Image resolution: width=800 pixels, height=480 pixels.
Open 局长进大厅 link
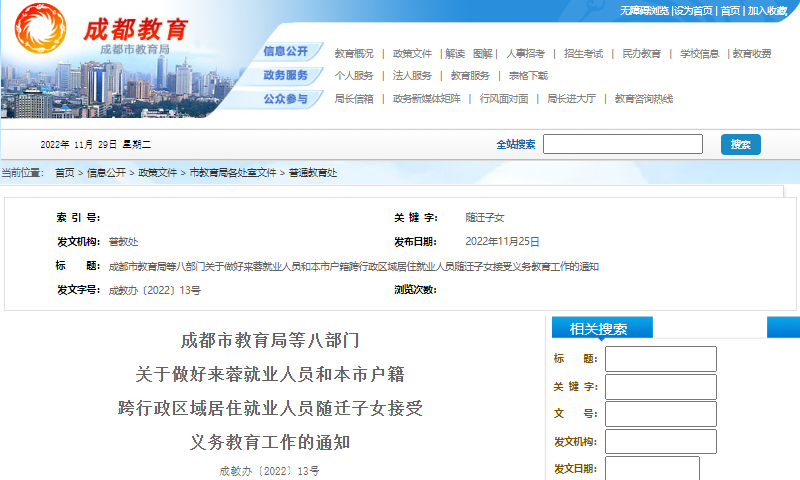(x=571, y=99)
